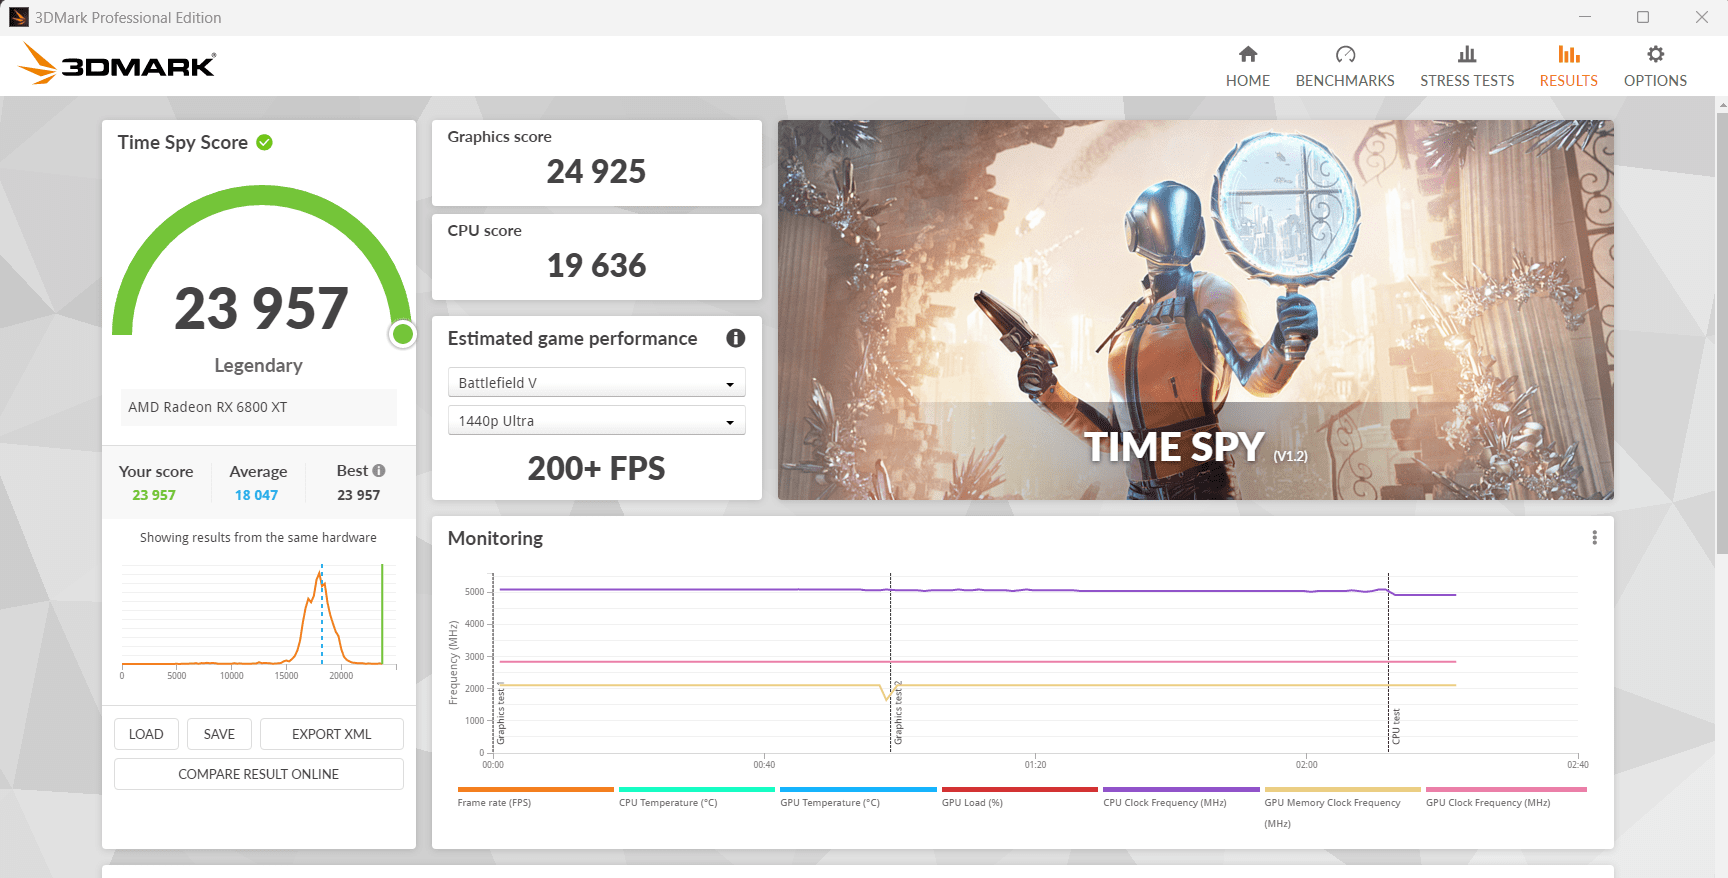The image size is (1728, 878).
Task: Click the score gauge green knob
Action: [403, 334]
